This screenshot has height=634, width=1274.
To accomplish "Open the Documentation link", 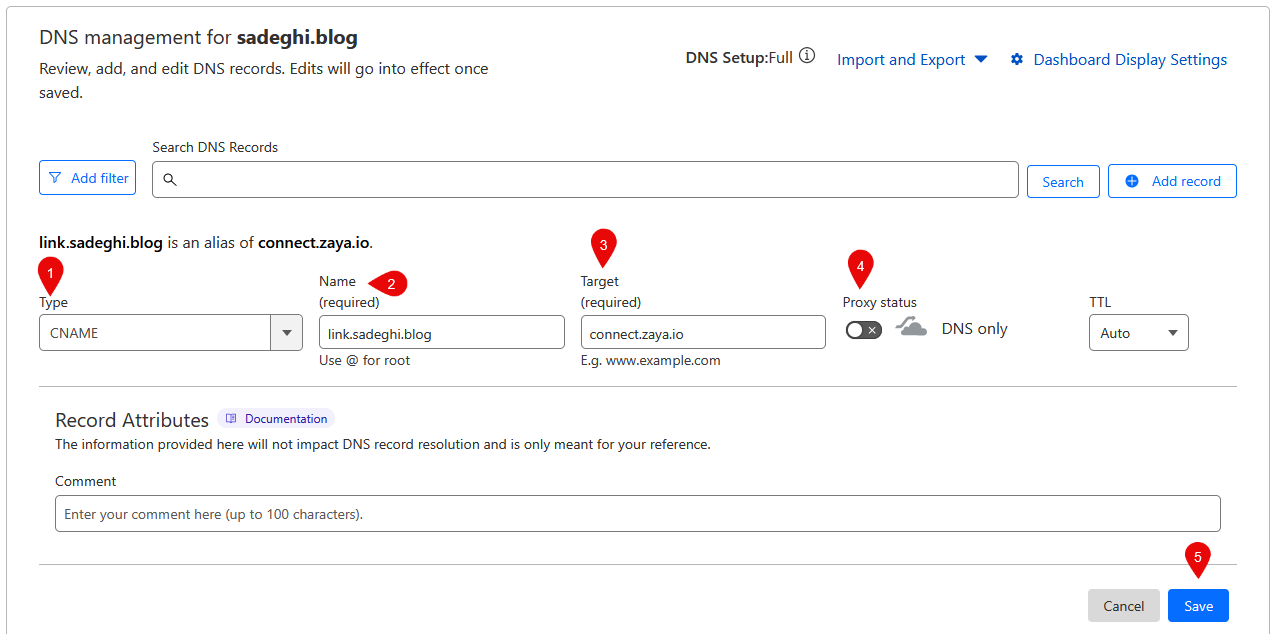I will (285, 419).
